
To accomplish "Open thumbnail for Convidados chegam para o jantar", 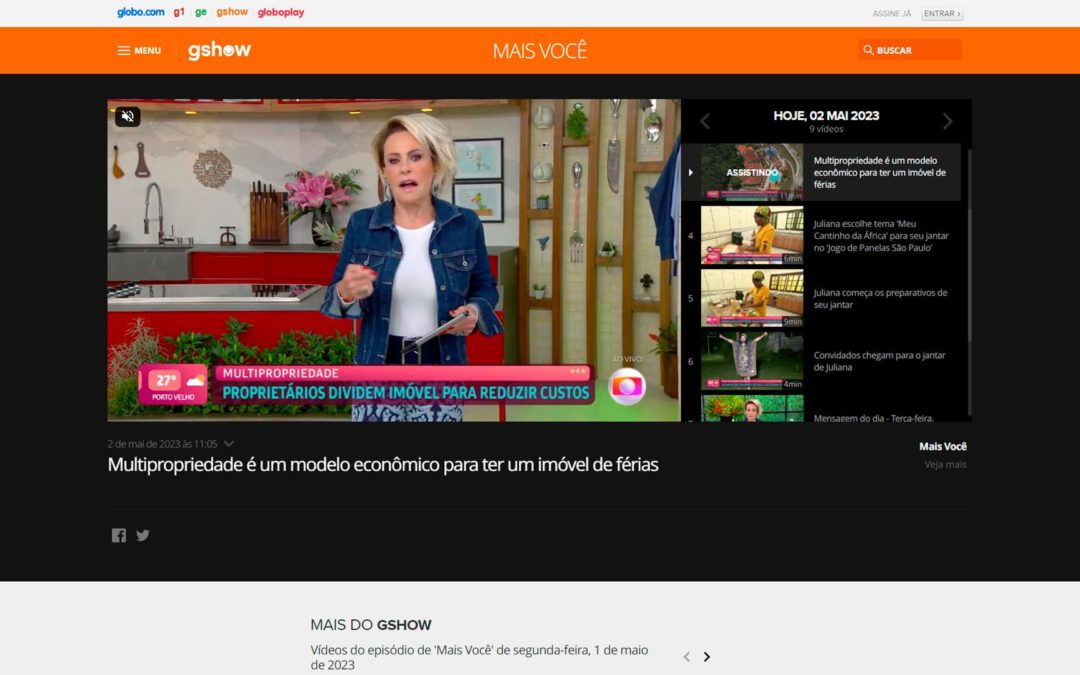I will point(752,360).
